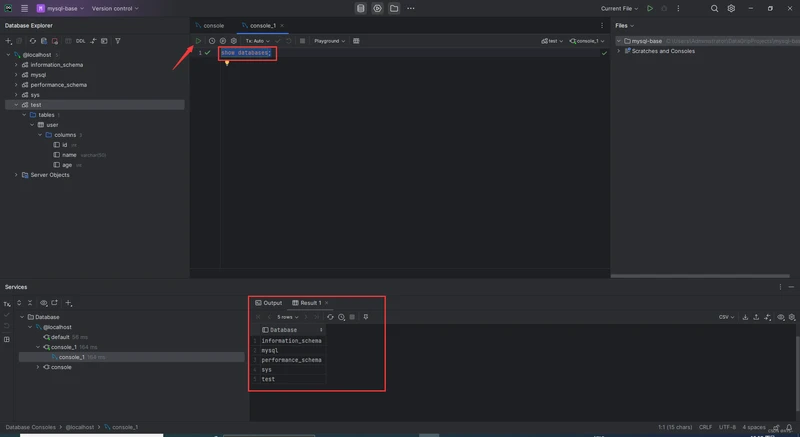Toggle the View eye icon in Services toolbar
The width and height of the screenshot is (800, 437).
point(43,303)
